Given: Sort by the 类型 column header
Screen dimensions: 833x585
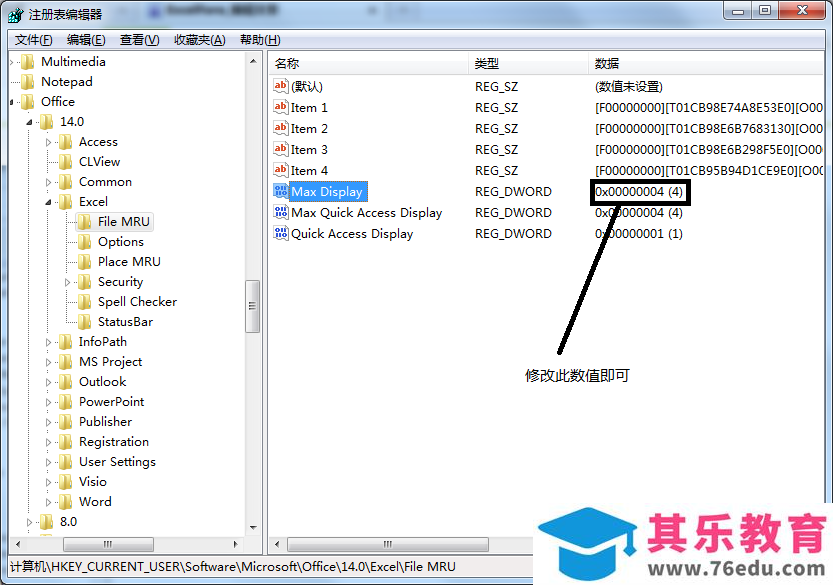Looking at the screenshot, I should (528, 64).
